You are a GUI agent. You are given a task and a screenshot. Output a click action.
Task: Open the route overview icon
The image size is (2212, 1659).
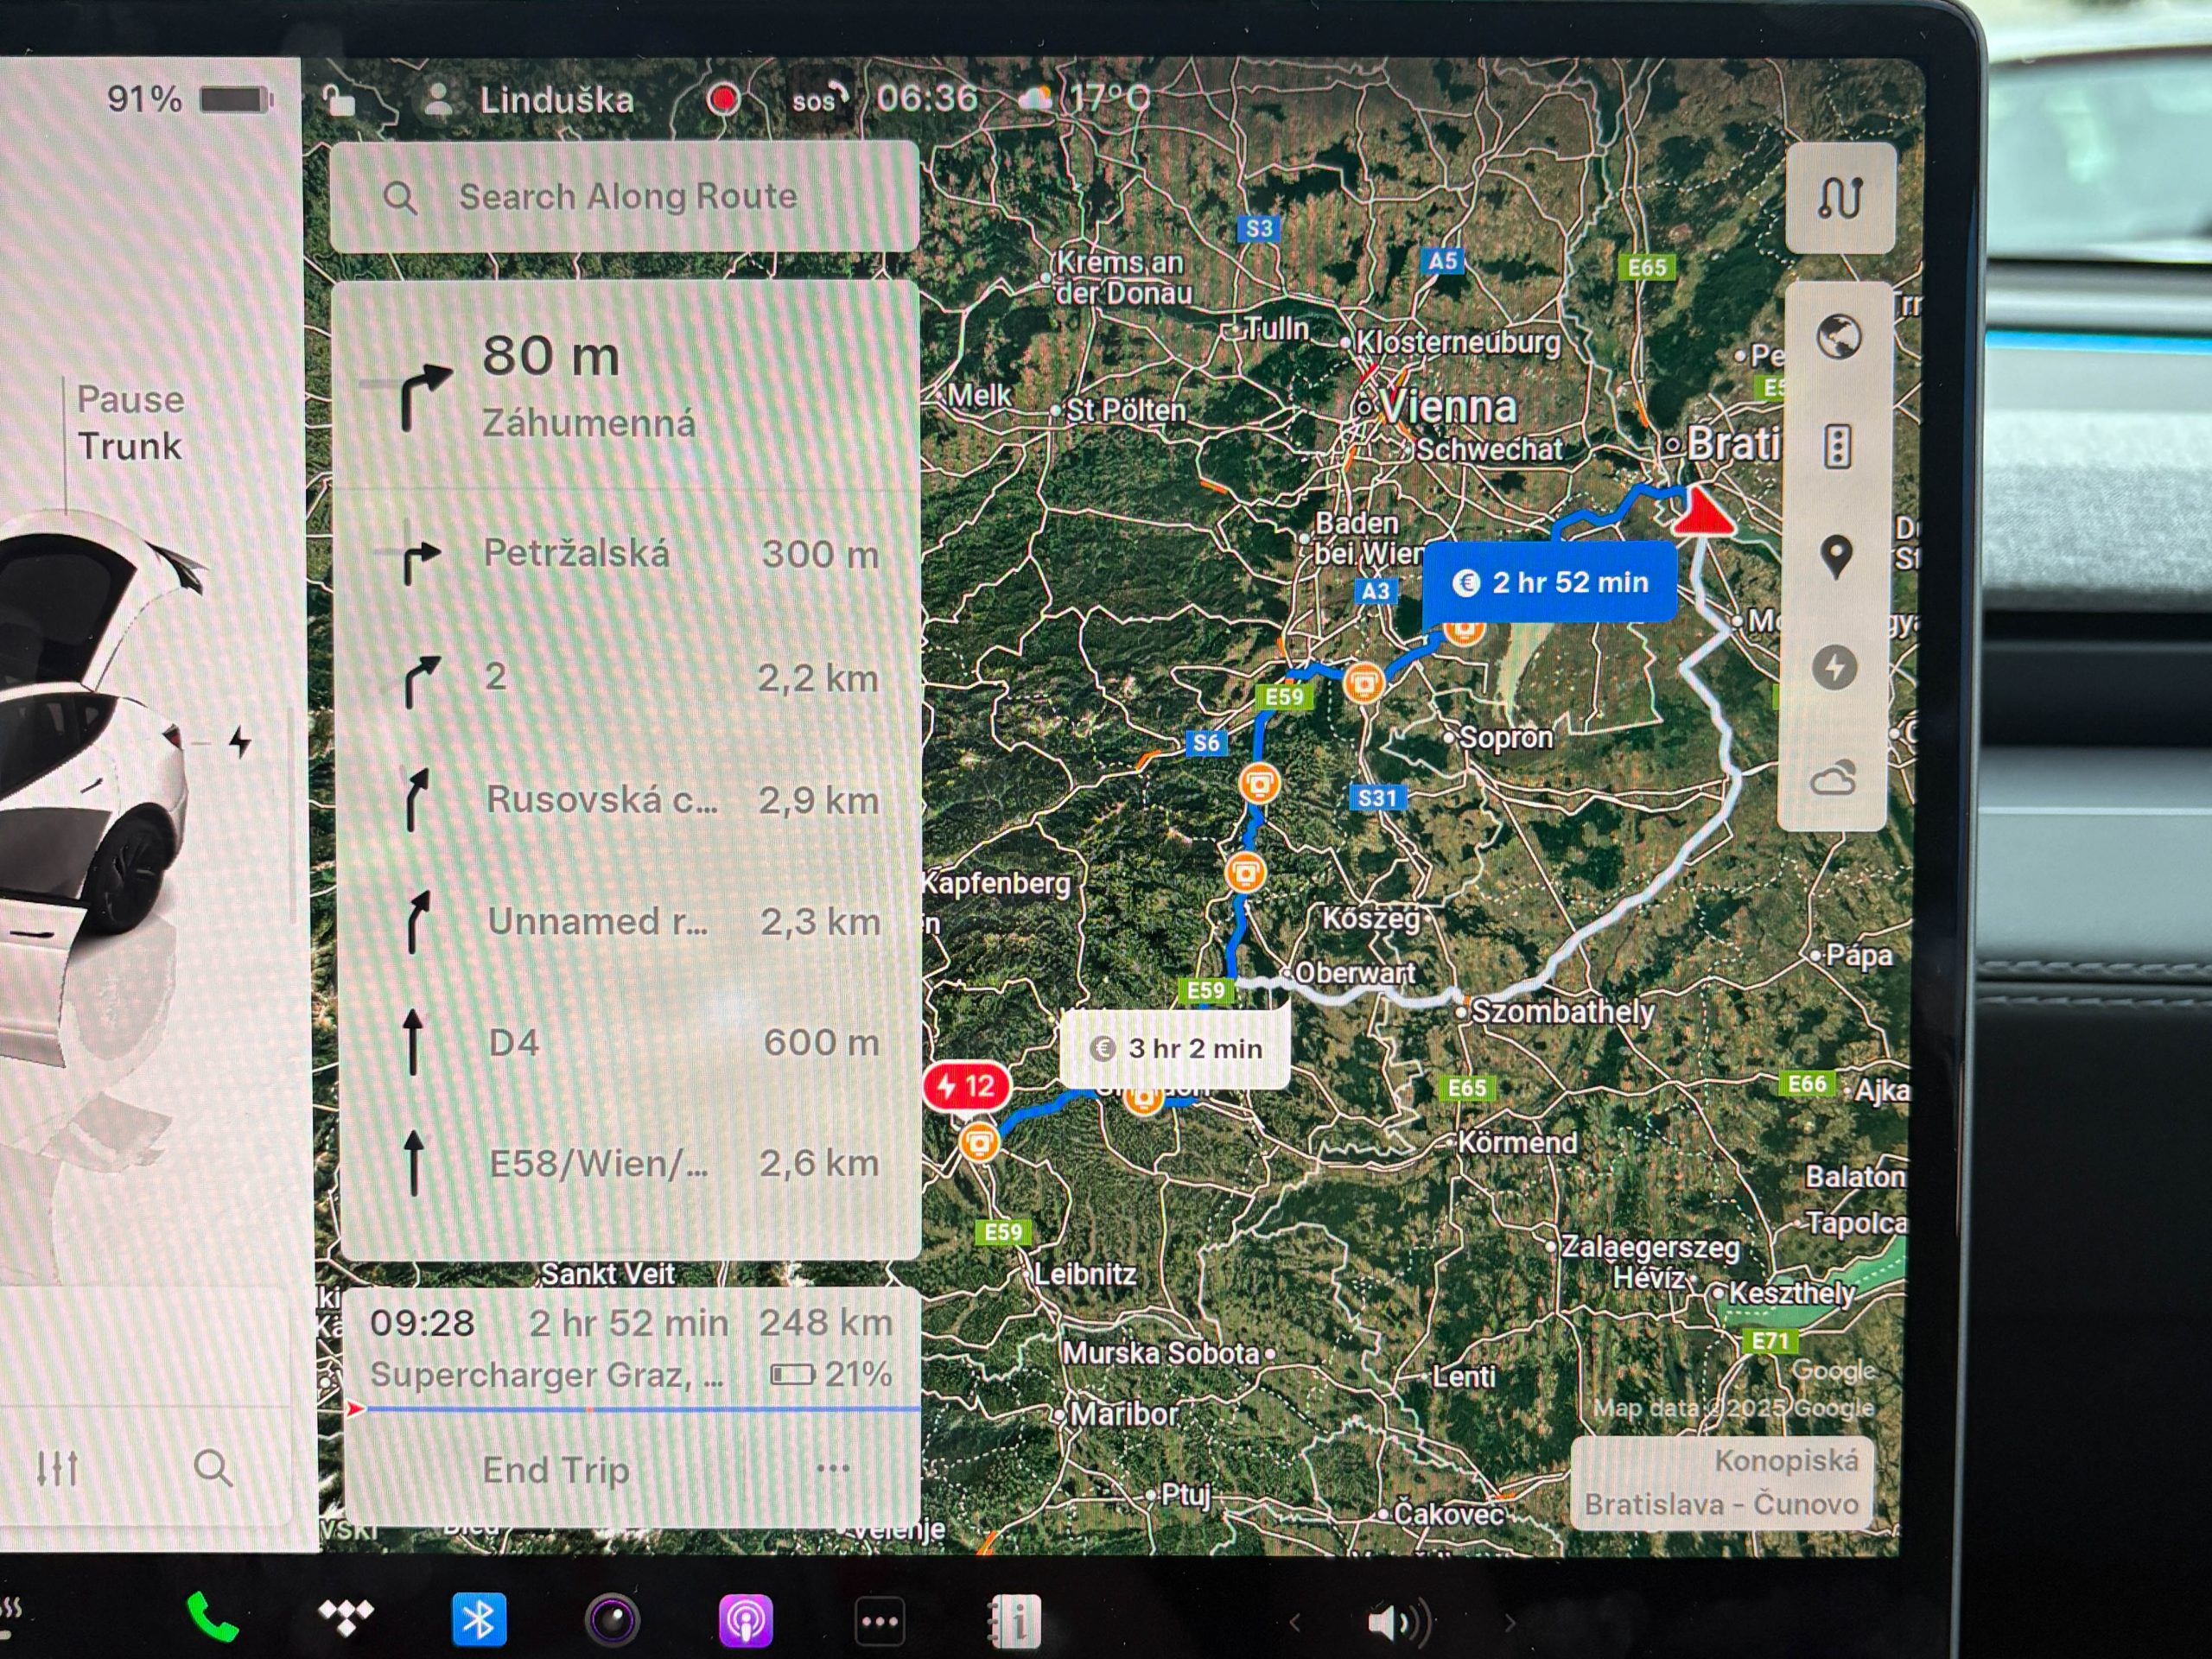click(1840, 197)
